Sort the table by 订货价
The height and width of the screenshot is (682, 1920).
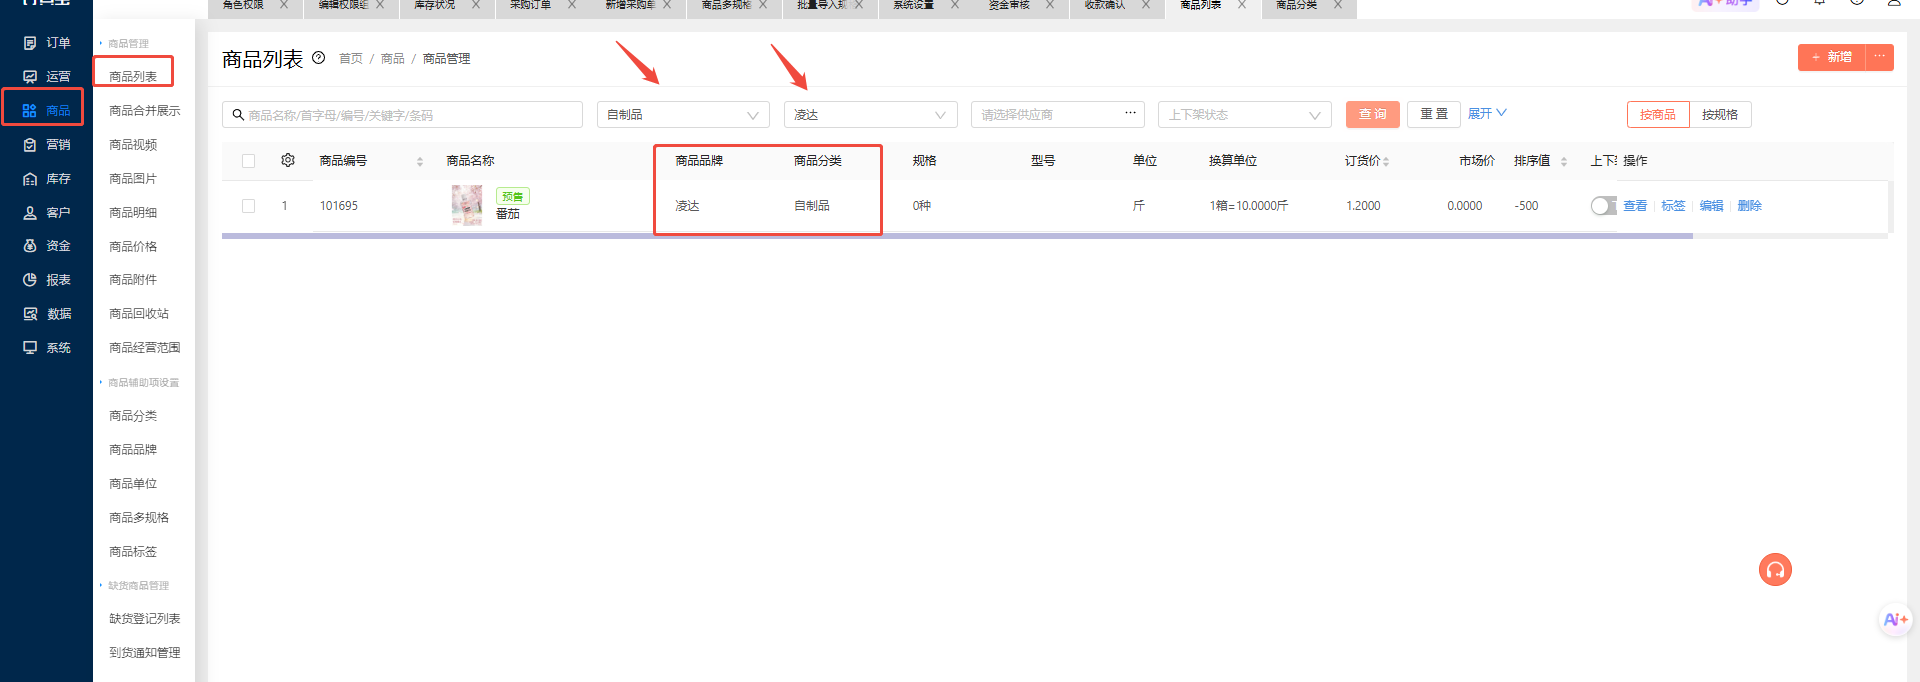tap(1386, 161)
